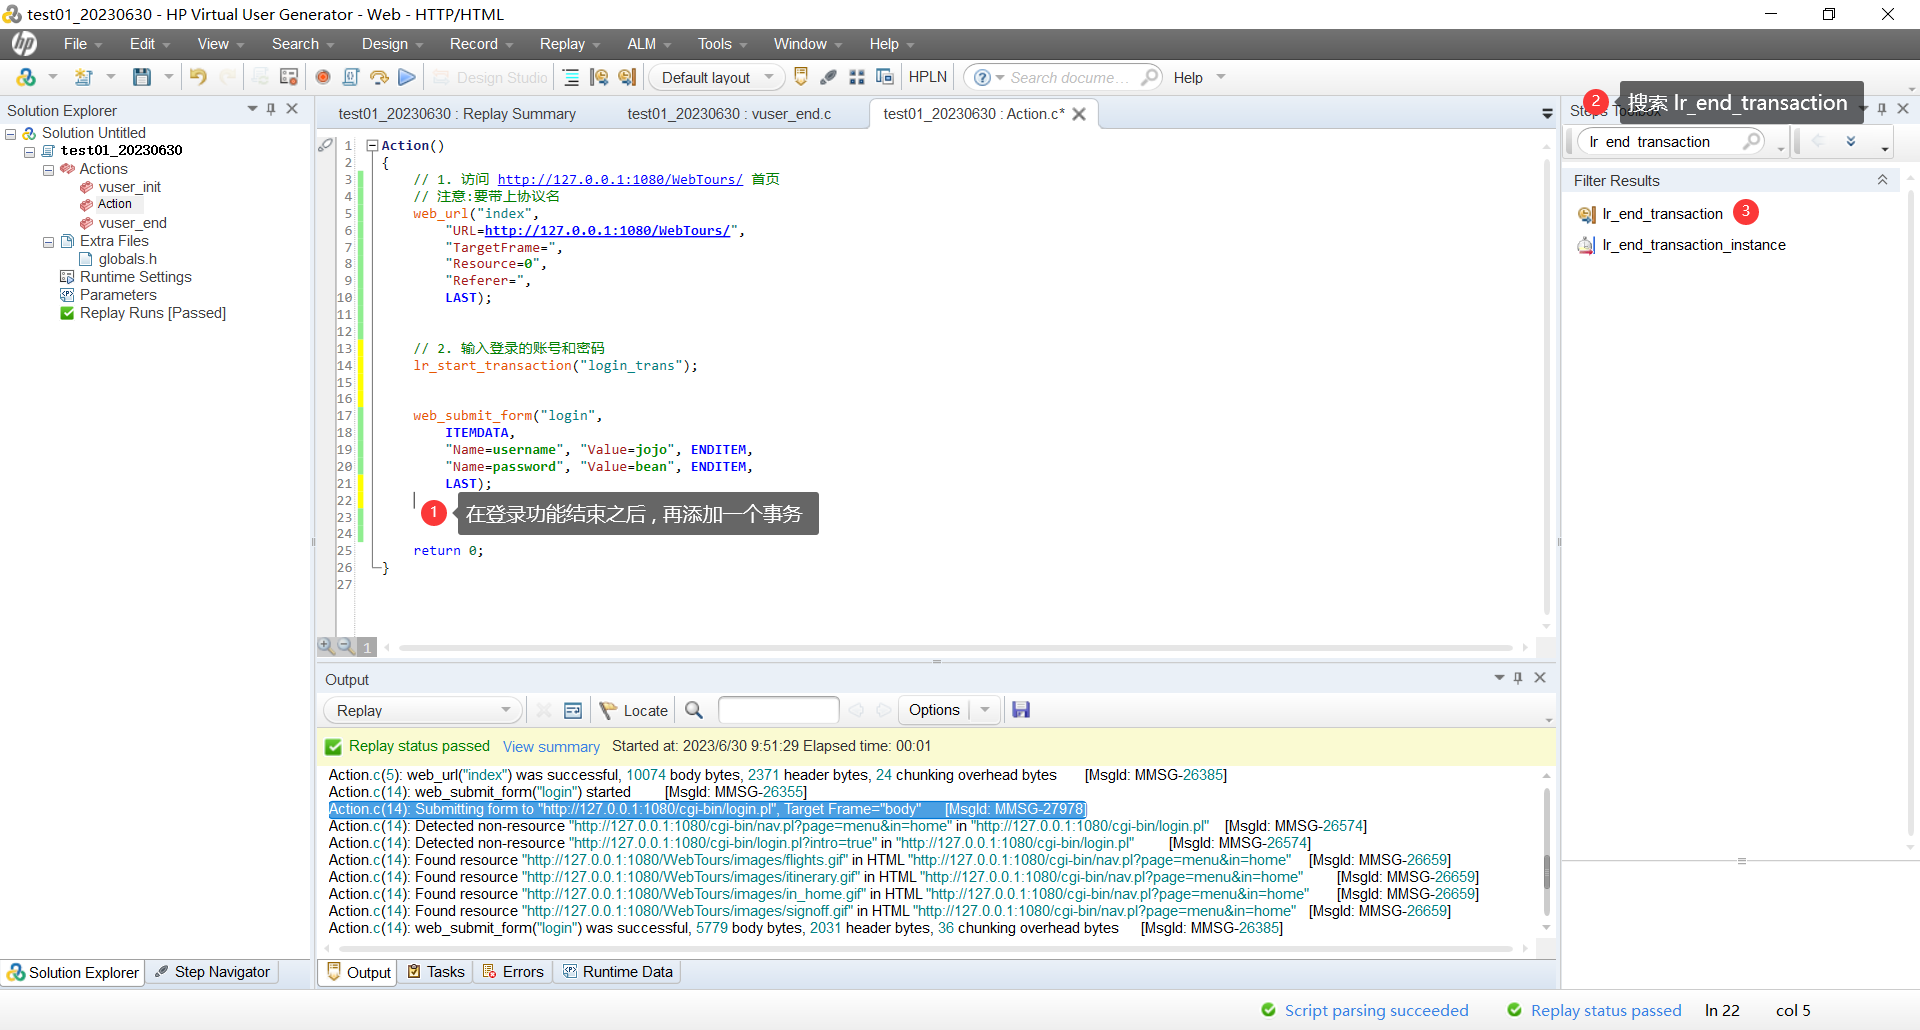Click the Options button
The image size is (1920, 1030).
coord(934,710)
